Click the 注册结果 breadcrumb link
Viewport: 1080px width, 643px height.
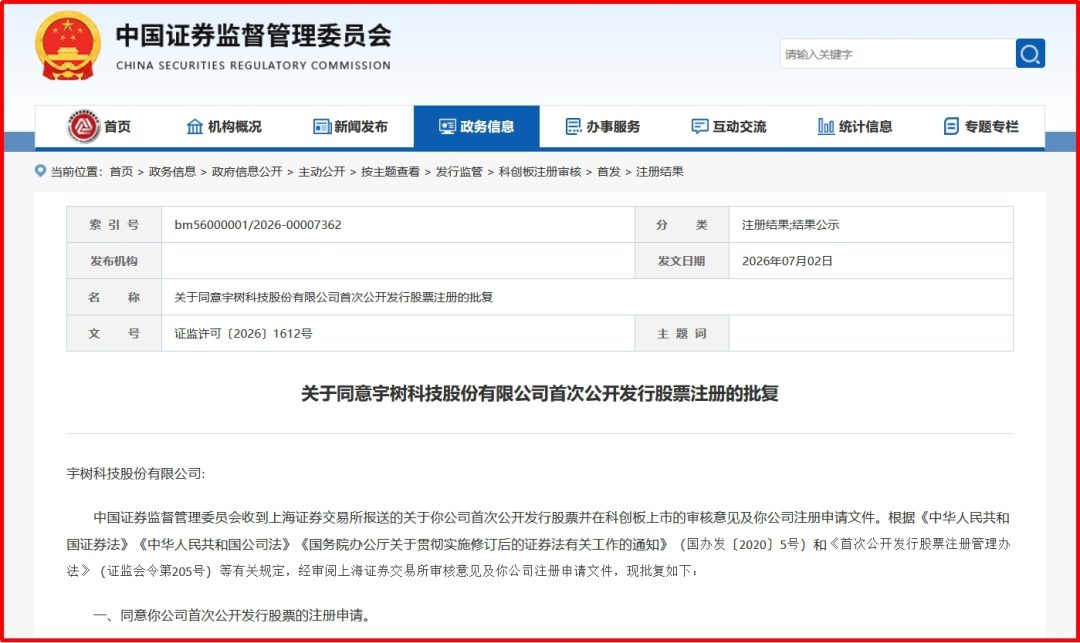660,171
